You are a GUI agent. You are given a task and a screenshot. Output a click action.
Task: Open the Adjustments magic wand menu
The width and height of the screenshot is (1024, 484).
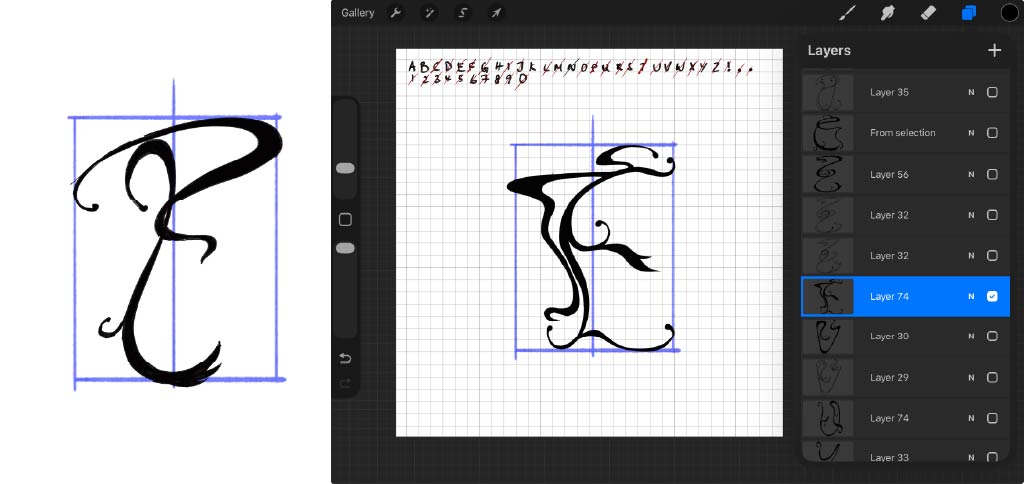tap(429, 13)
